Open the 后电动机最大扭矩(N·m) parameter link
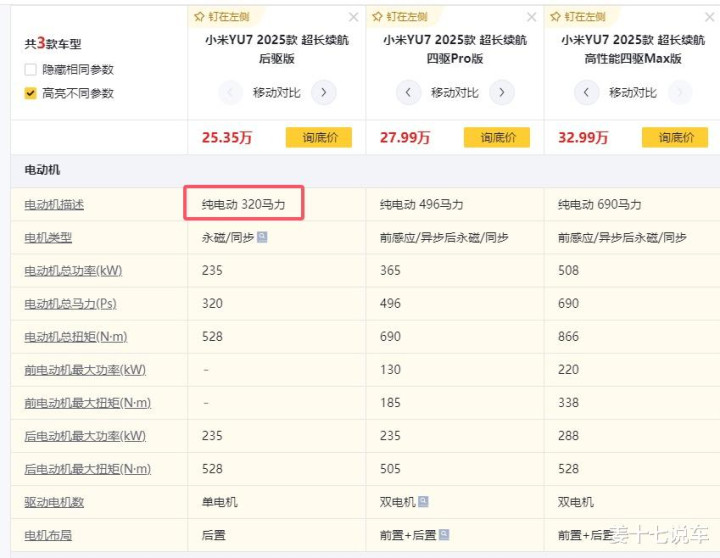This screenshot has width=720, height=558. pos(88,469)
